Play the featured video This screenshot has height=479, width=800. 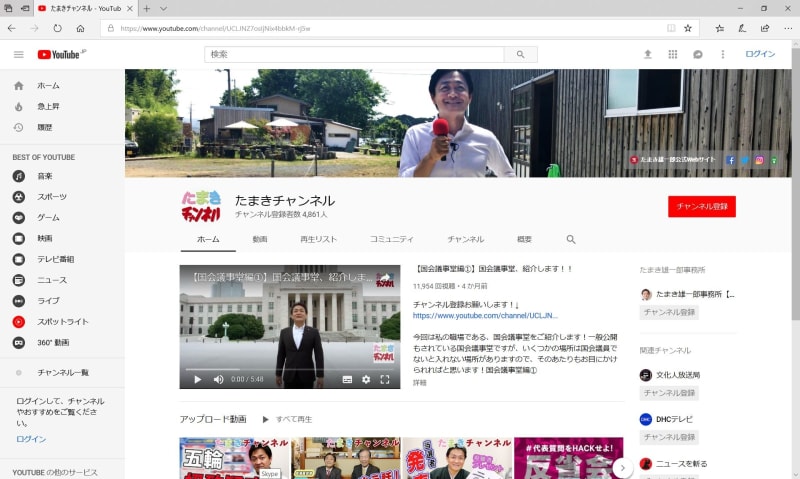pyautogui.click(x=198, y=379)
